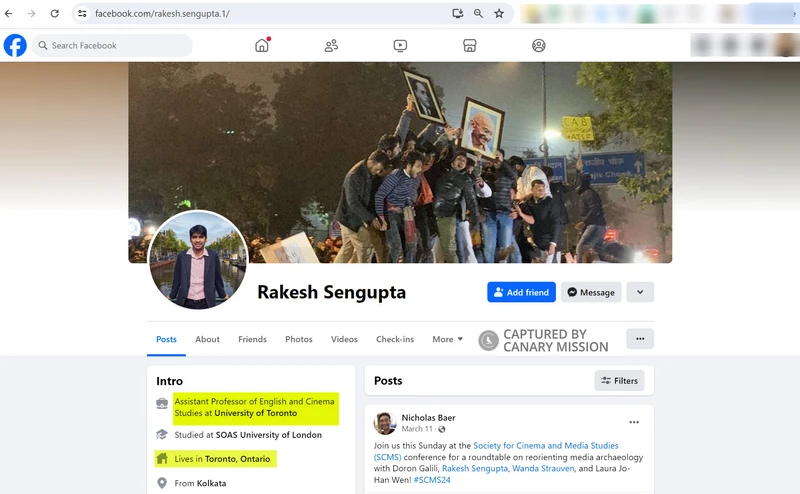Click Nicholas Baer's avatar thumbnail
800x494 pixels.
(x=385, y=423)
